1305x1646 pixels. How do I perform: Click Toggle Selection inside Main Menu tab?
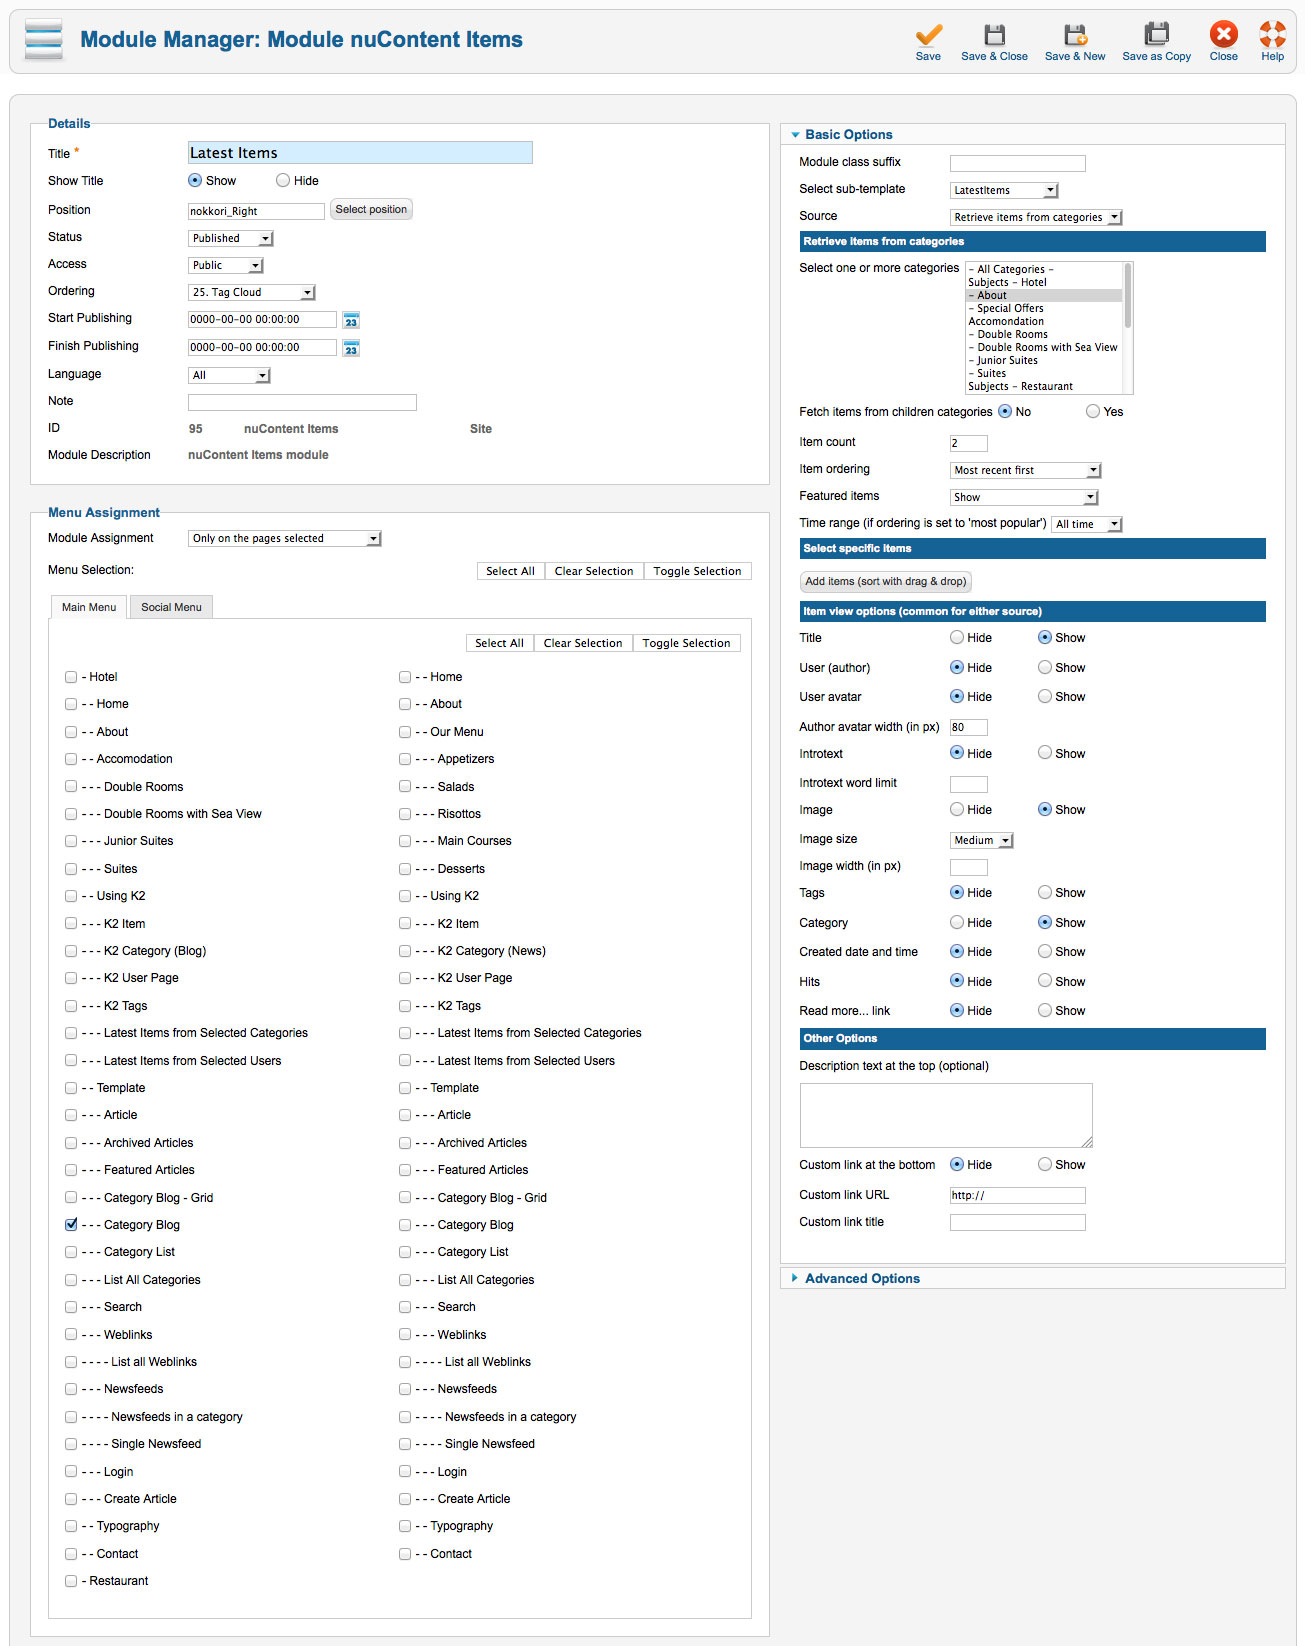[x=686, y=643]
